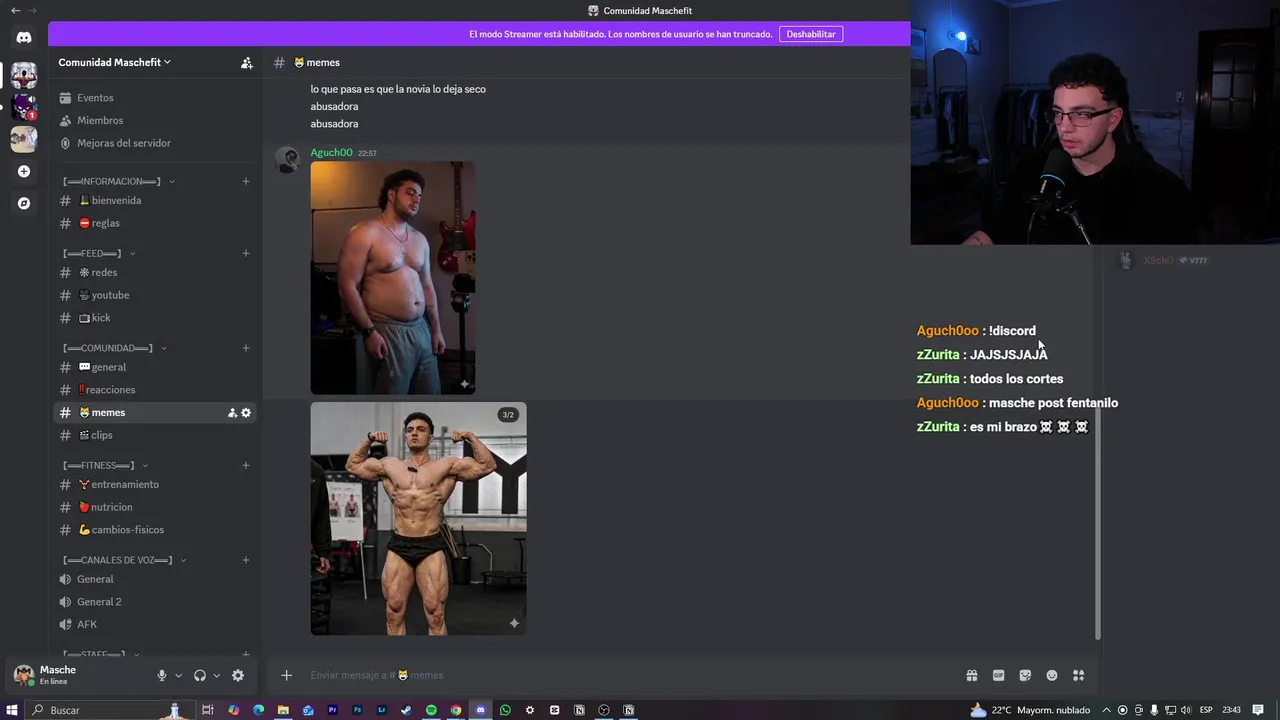Click the second server icon with notification badge
The height and width of the screenshot is (720, 1280).
pyautogui.click(x=24, y=107)
